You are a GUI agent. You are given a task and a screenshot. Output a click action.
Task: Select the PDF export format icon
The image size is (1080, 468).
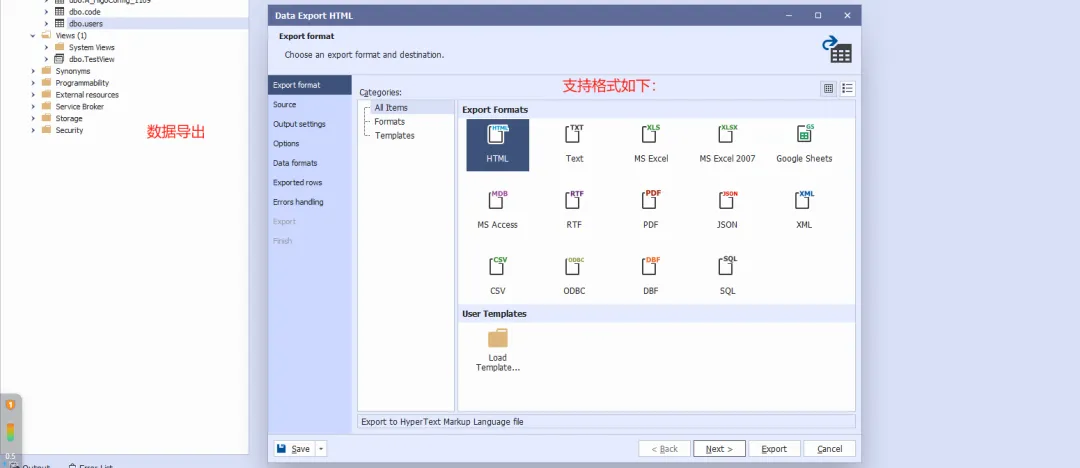pyautogui.click(x=651, y=200)
